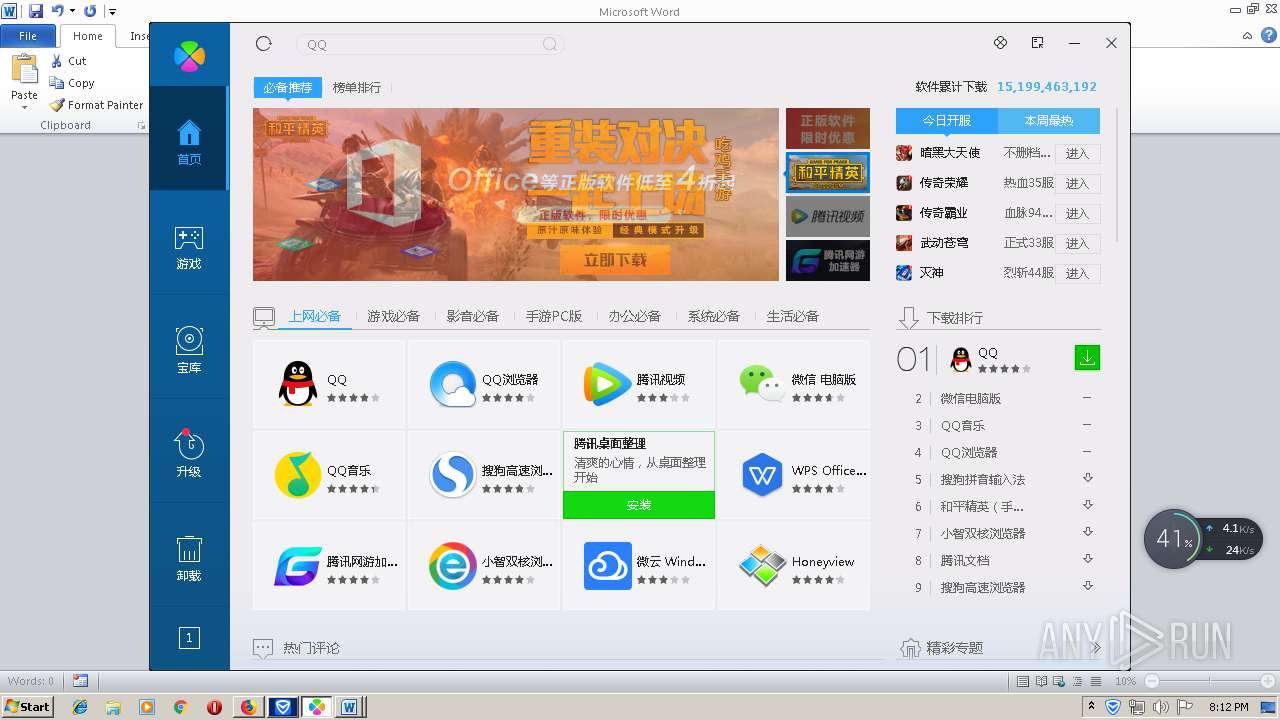This screenshot has height=720, width=1280.
Task: Switch to 必备推荐 tab
Action: click(288, 88)
